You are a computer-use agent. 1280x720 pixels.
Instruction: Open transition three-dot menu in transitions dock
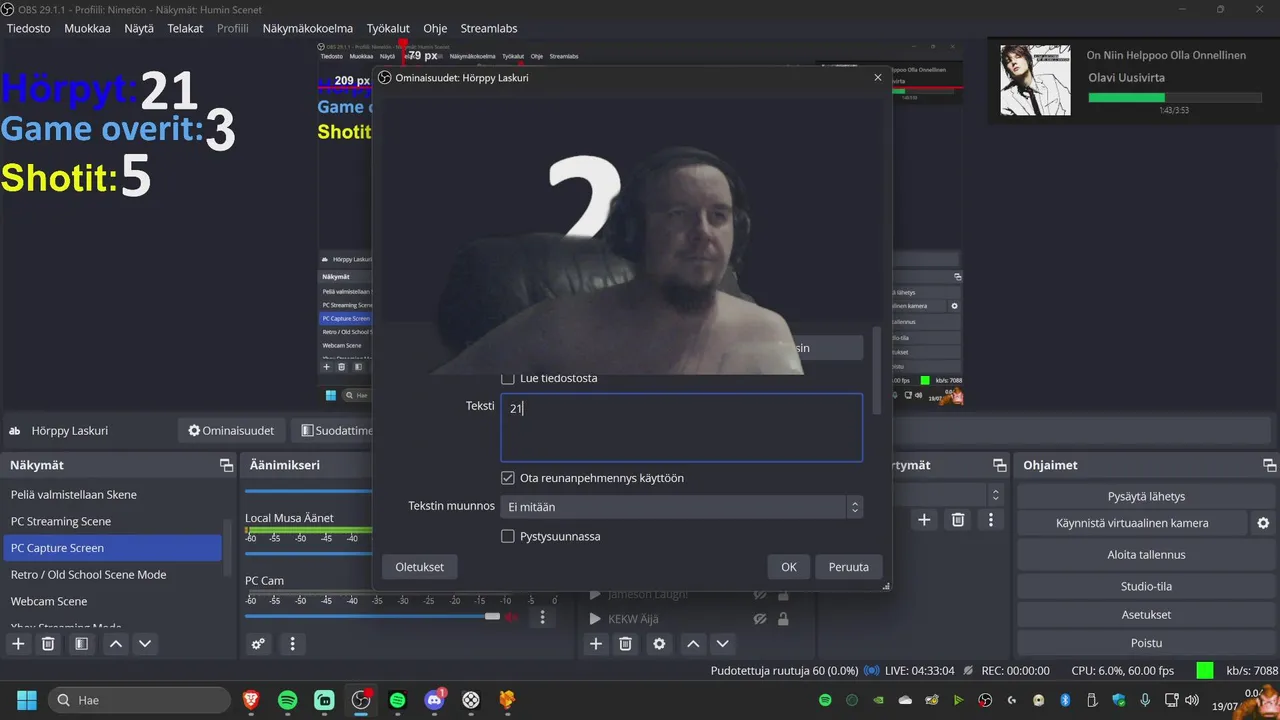(x=991, y=520)
